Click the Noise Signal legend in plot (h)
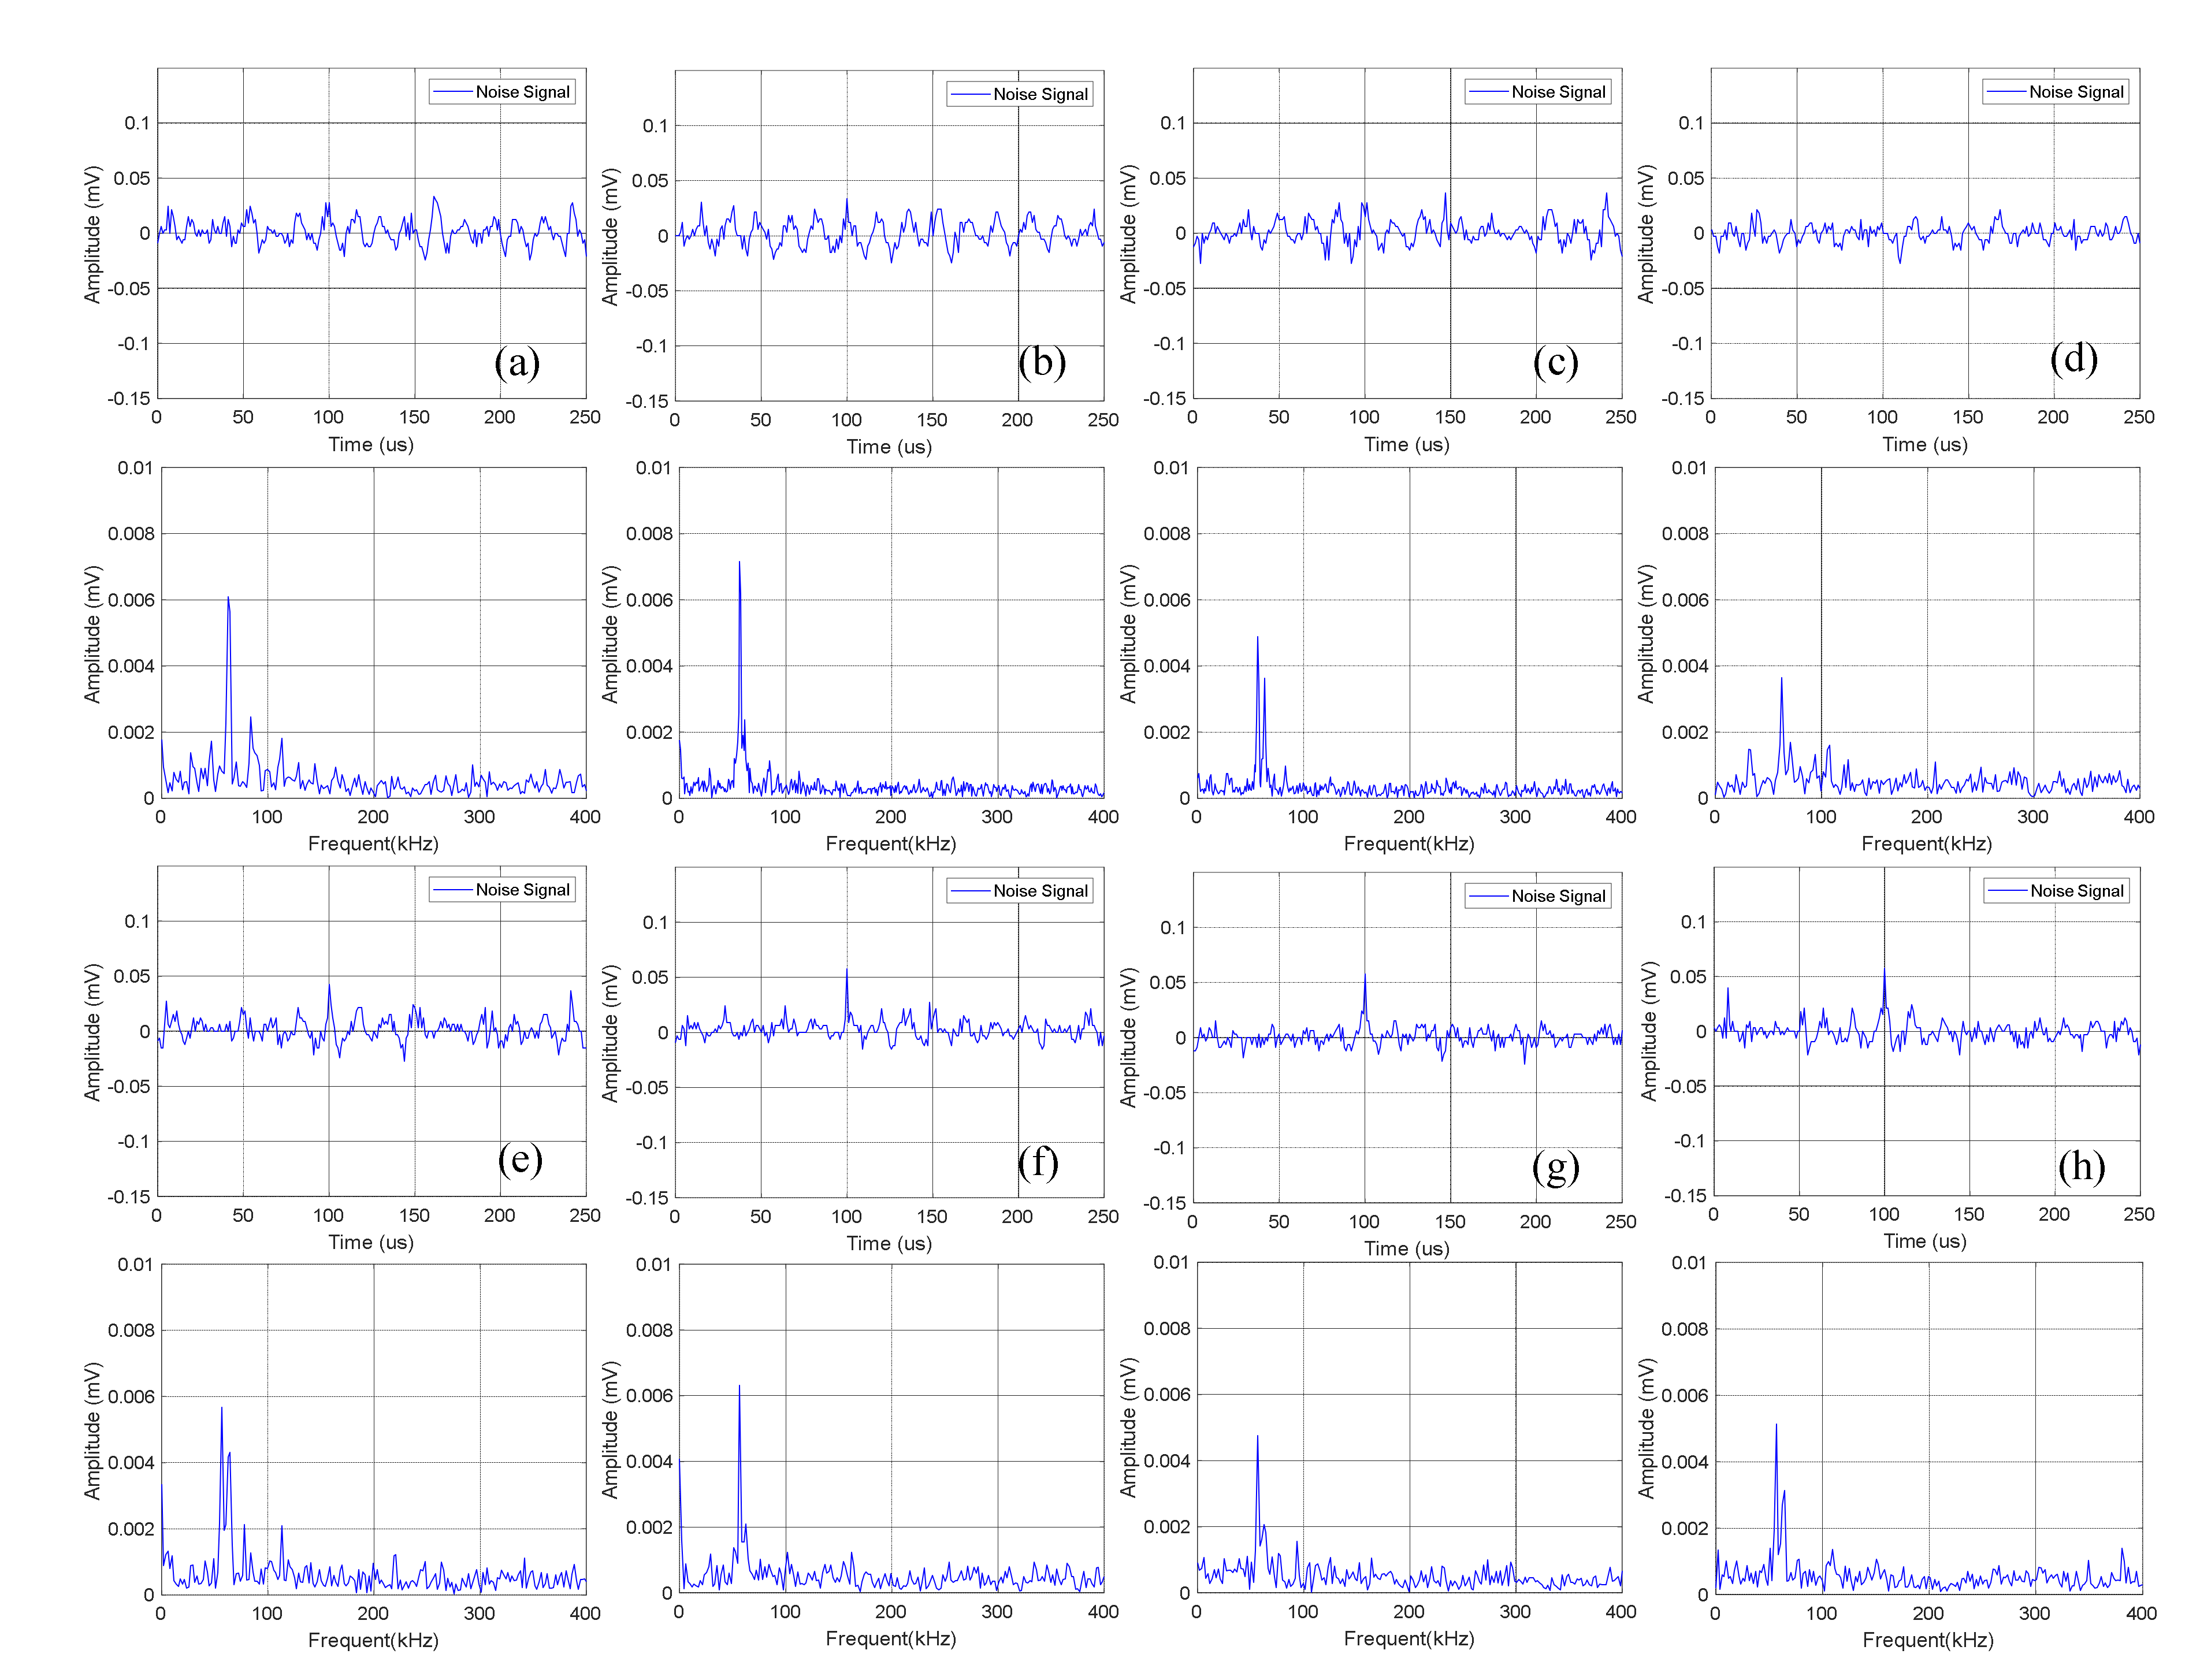Screen dimensions: 2200x1680 point(2056,891)
